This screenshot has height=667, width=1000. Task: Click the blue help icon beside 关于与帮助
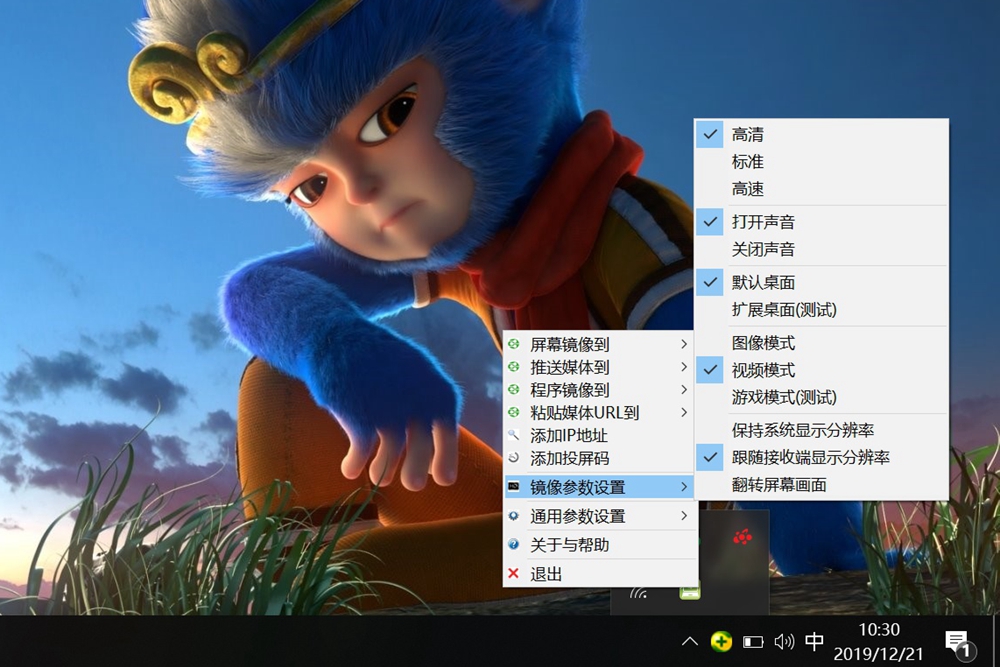tap(513, 545)
